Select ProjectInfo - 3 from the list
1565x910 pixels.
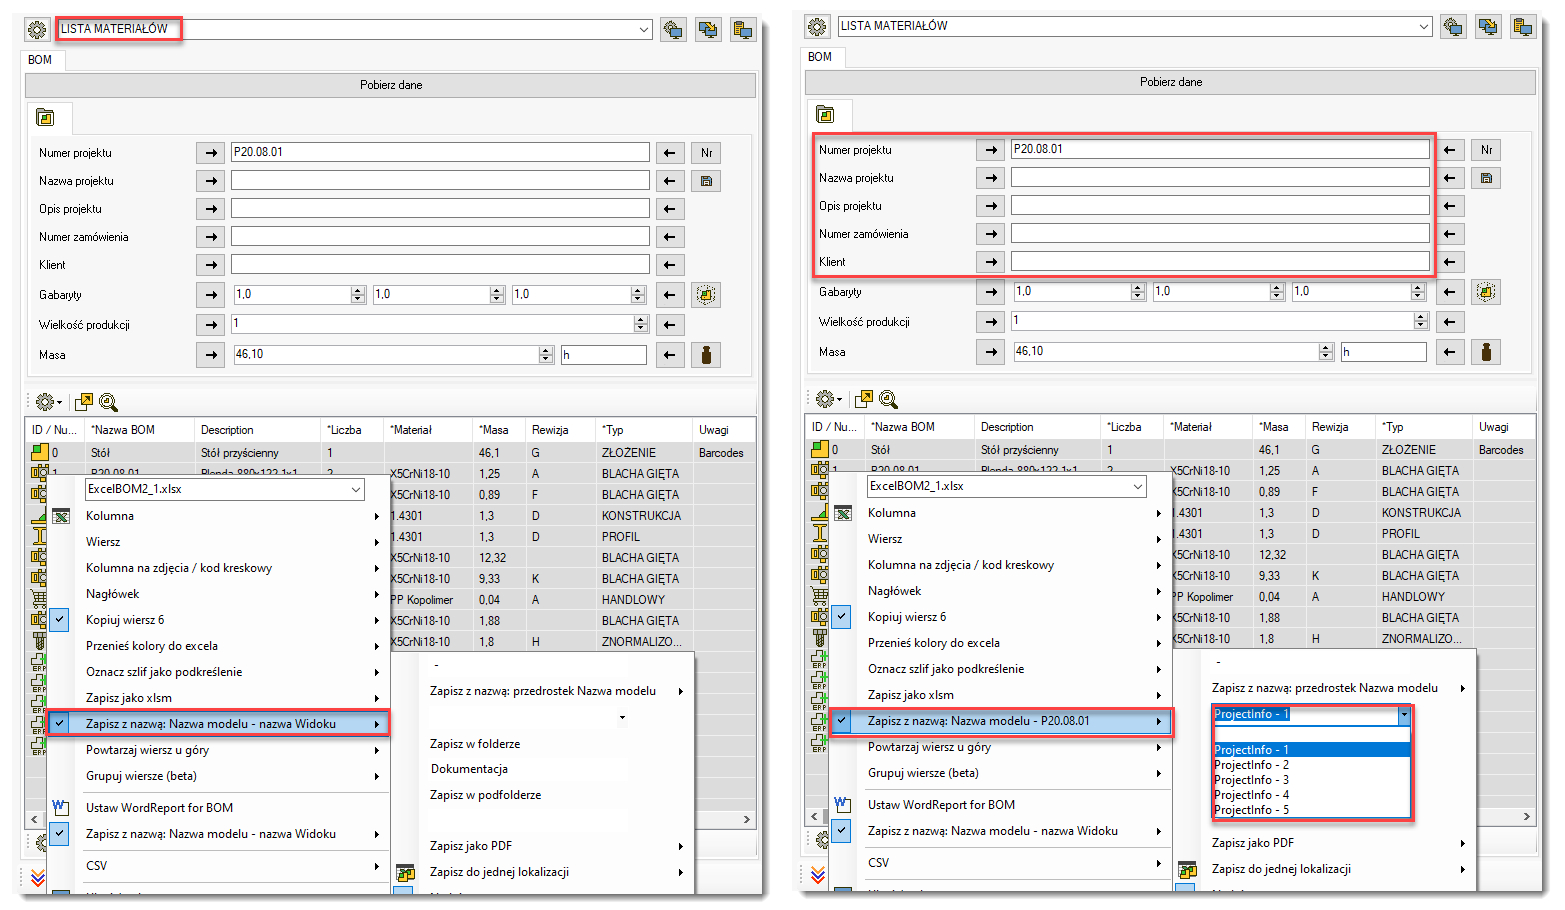click(x=1251, y=780)
